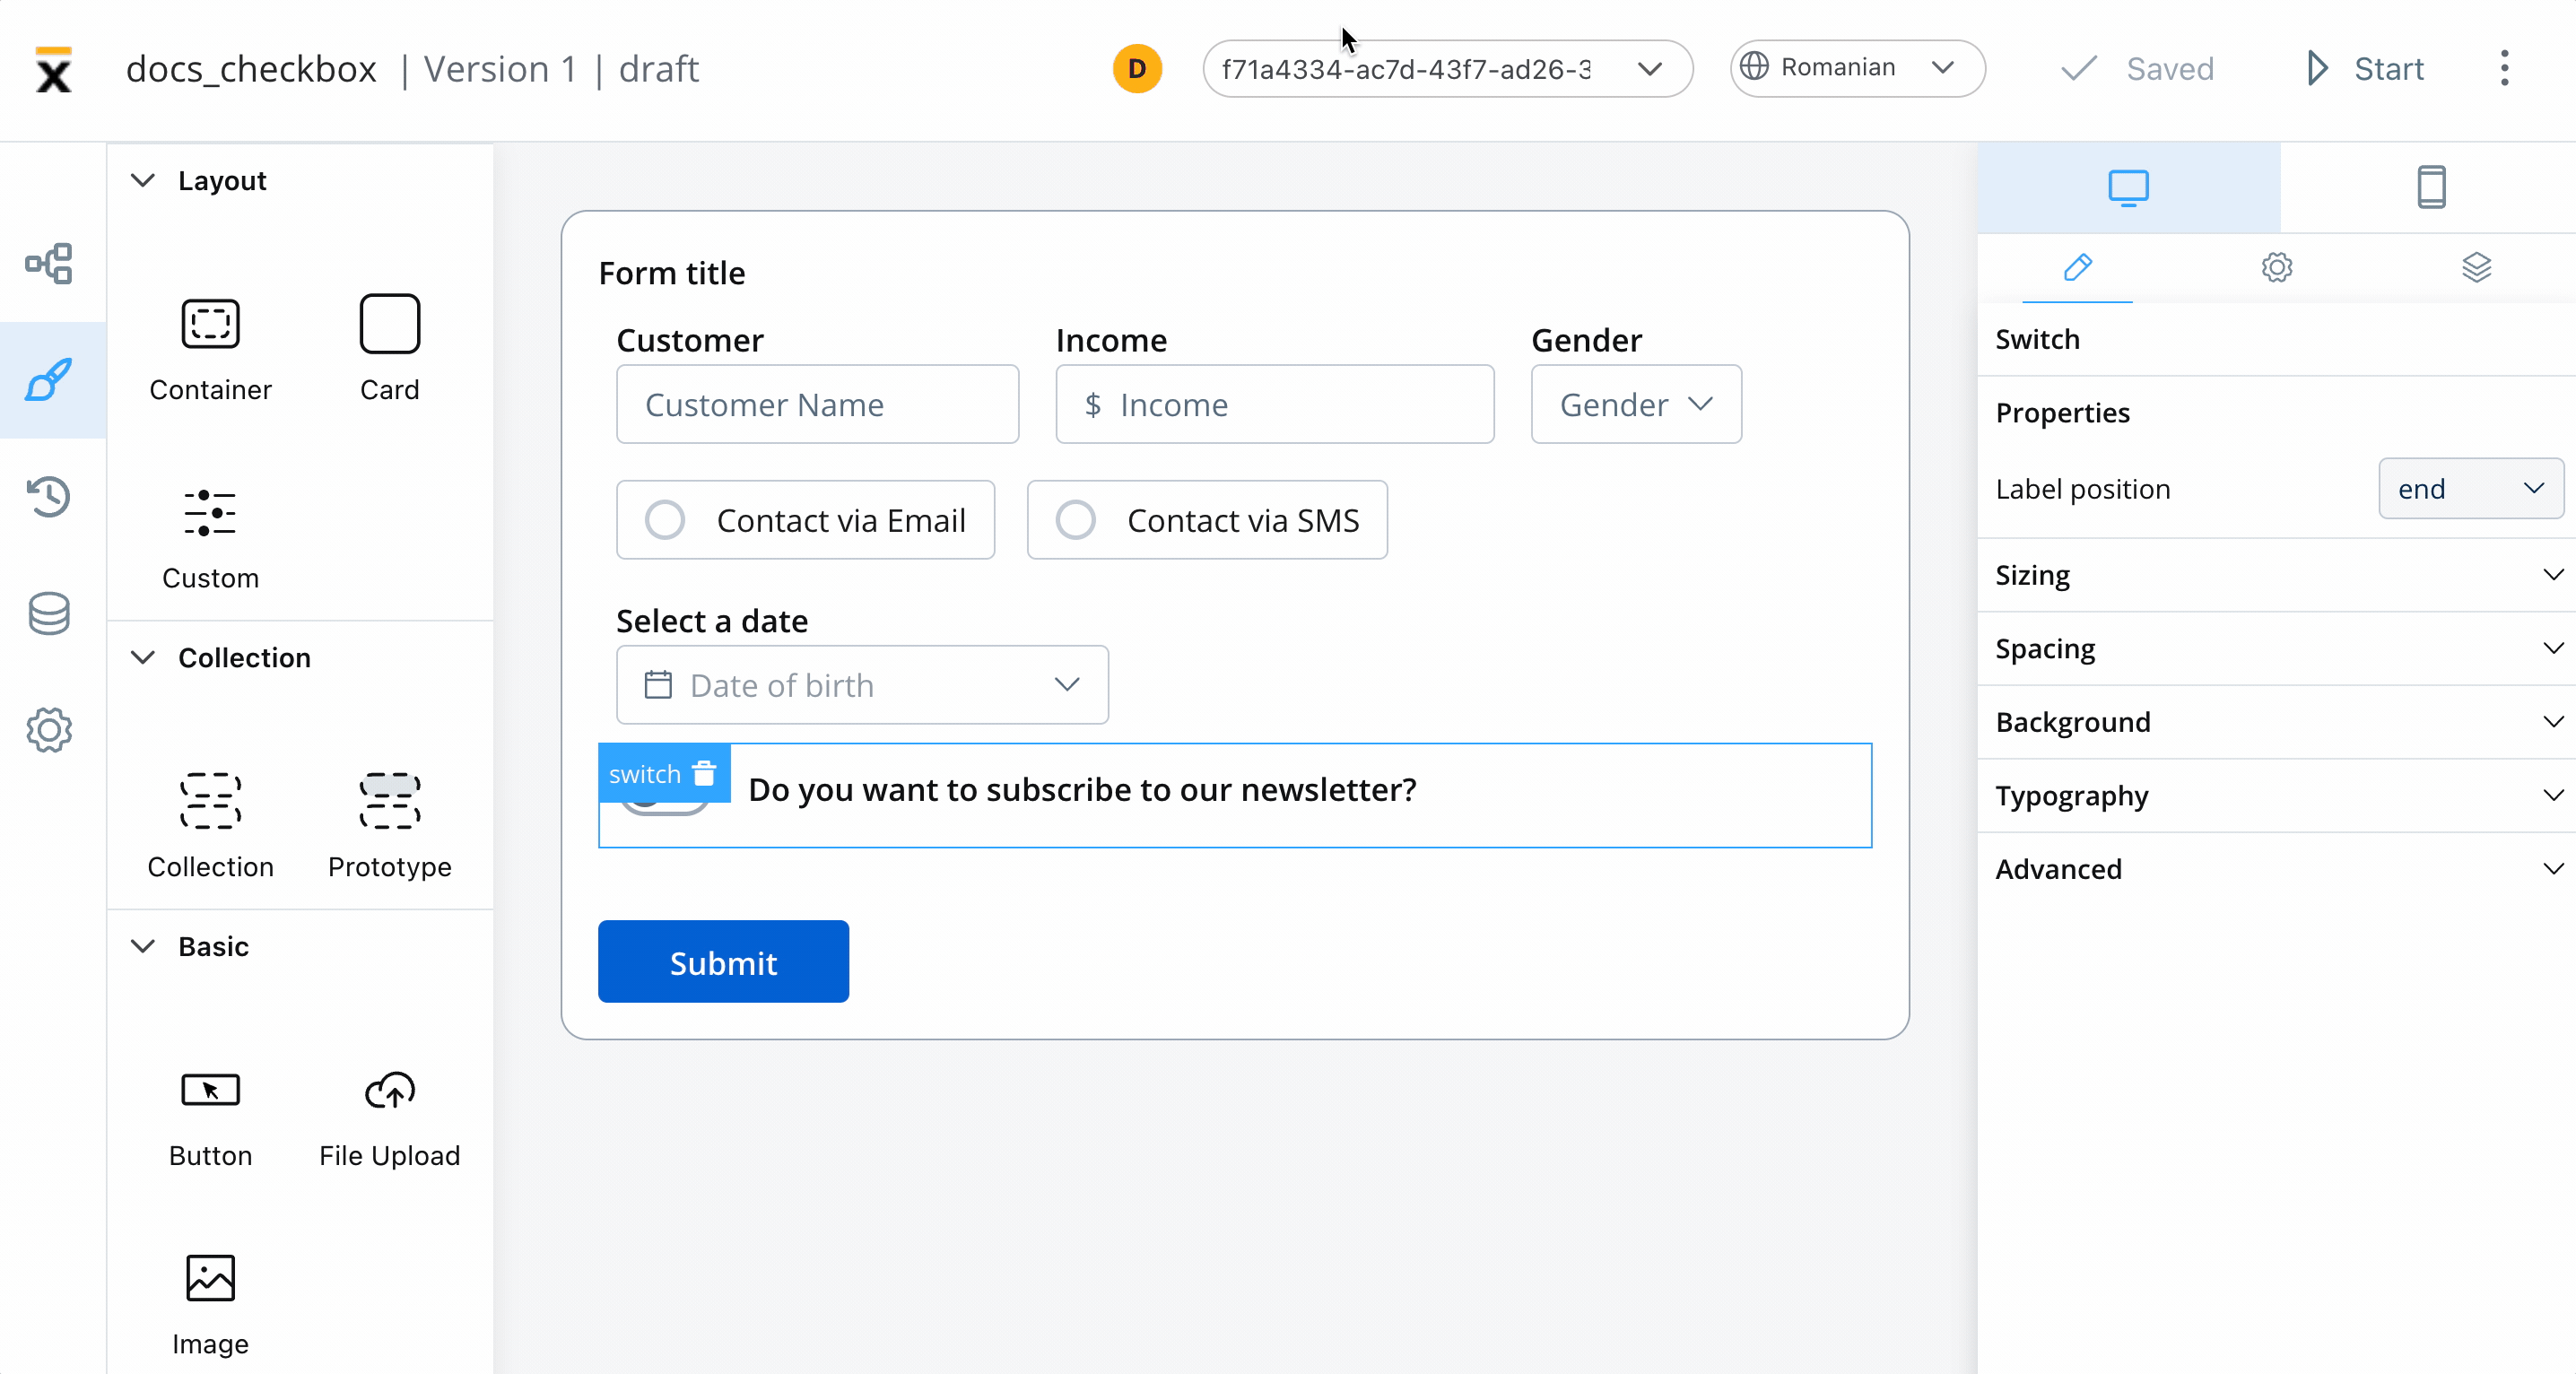The width and height of the screenshot is (2576, 1374).
Task: Pick the Custom layout component
Action: tap(210, 538)
